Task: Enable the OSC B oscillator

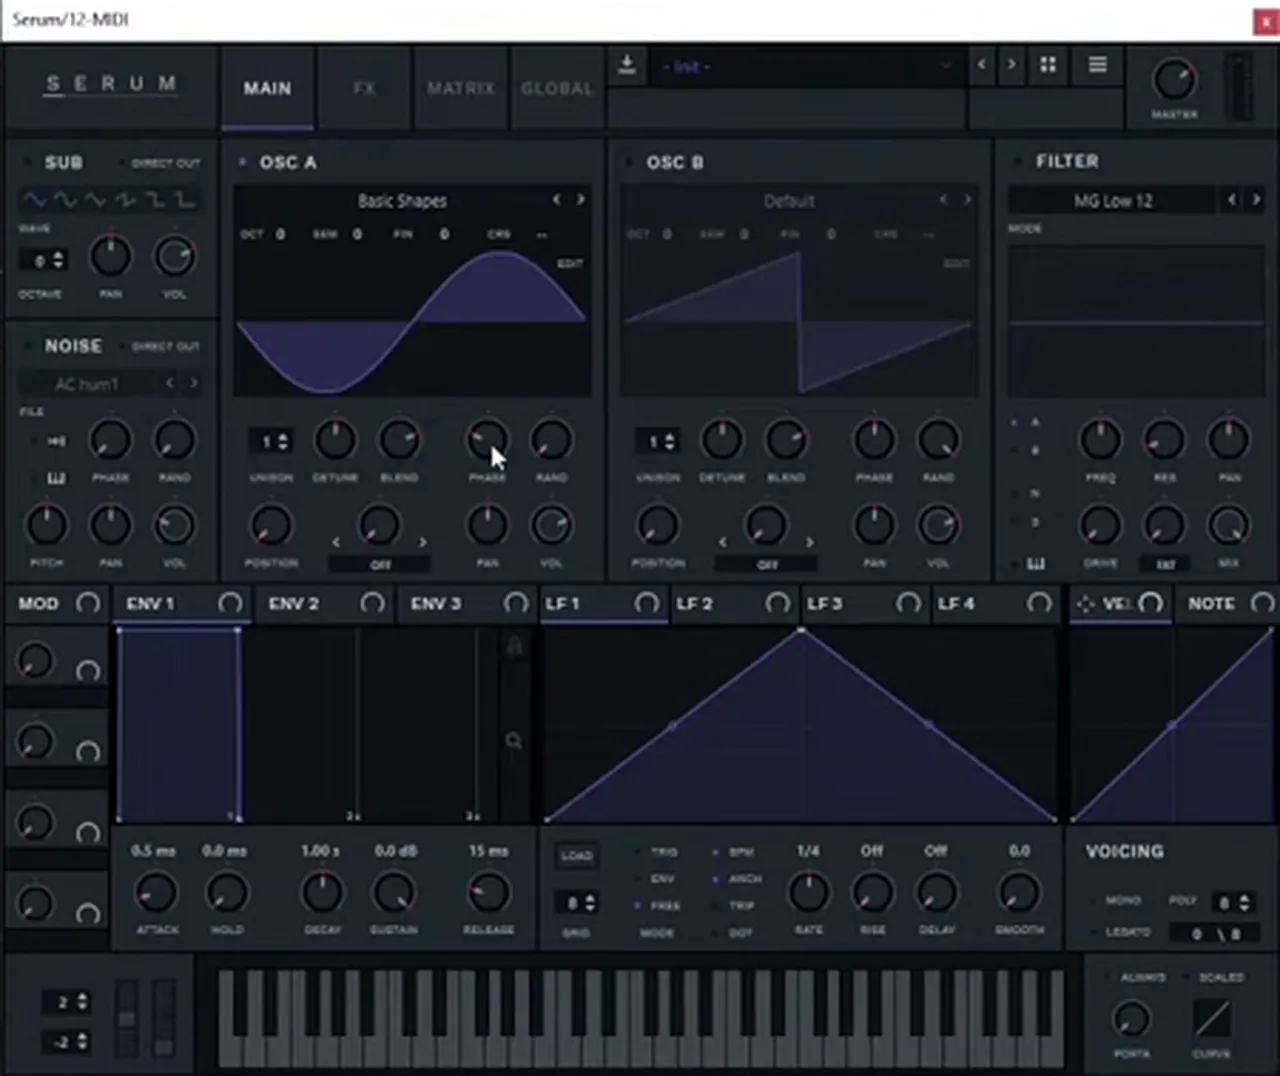Action: click(628, 161)
